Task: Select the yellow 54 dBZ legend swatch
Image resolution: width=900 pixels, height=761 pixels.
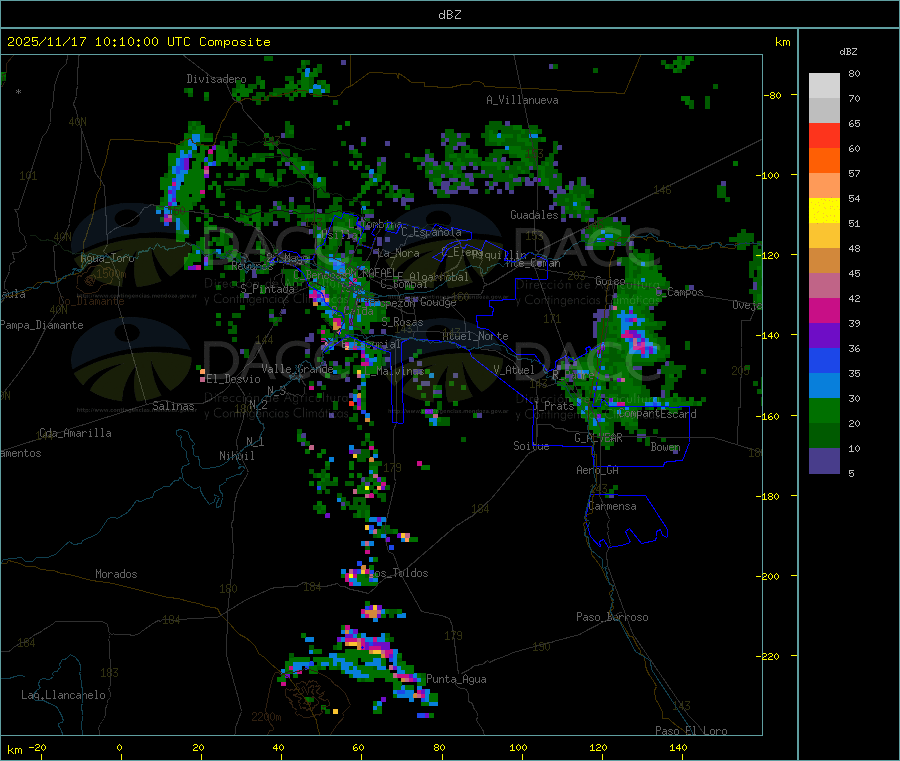Action: tap(824, 211)
